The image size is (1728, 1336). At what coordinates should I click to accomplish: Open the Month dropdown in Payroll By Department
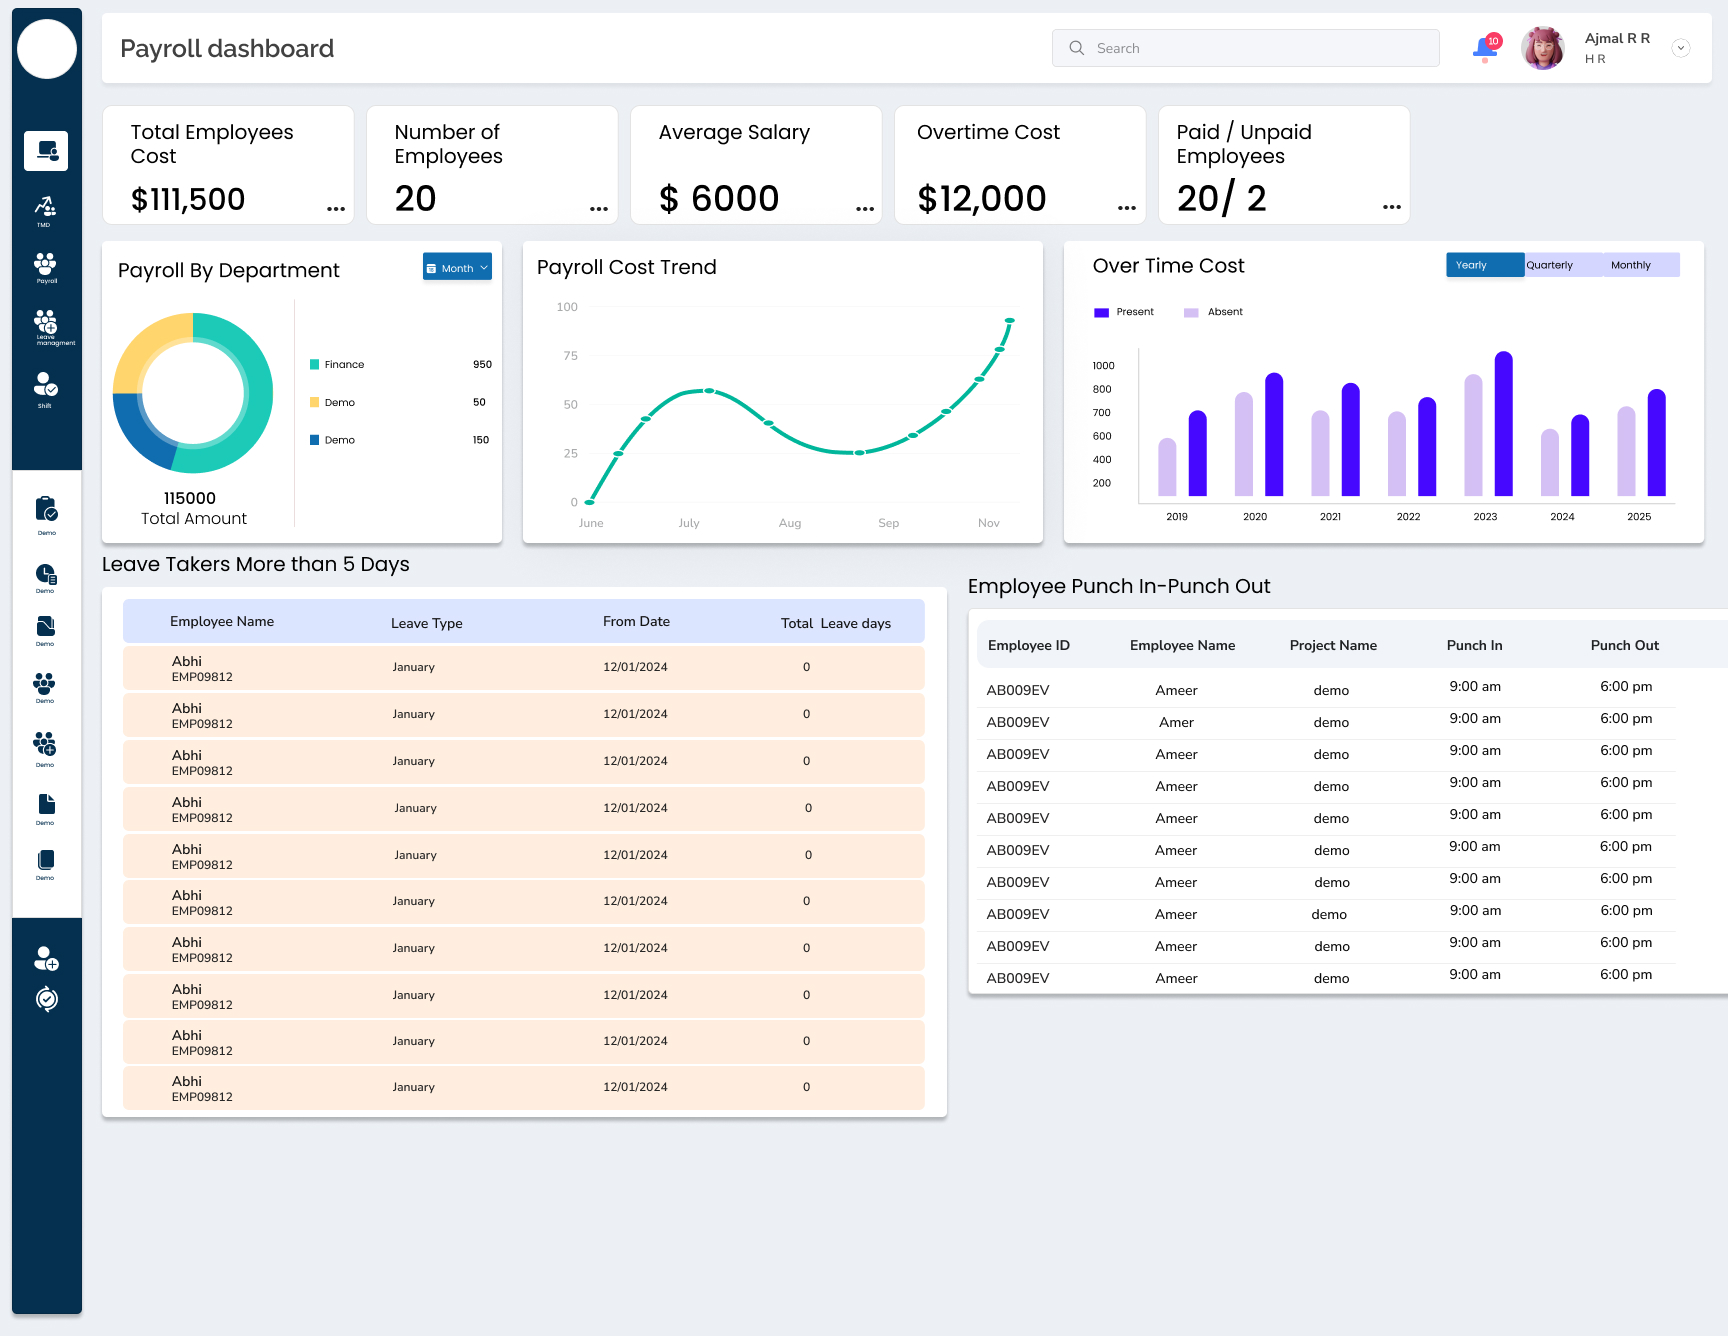tap(457, 267)
